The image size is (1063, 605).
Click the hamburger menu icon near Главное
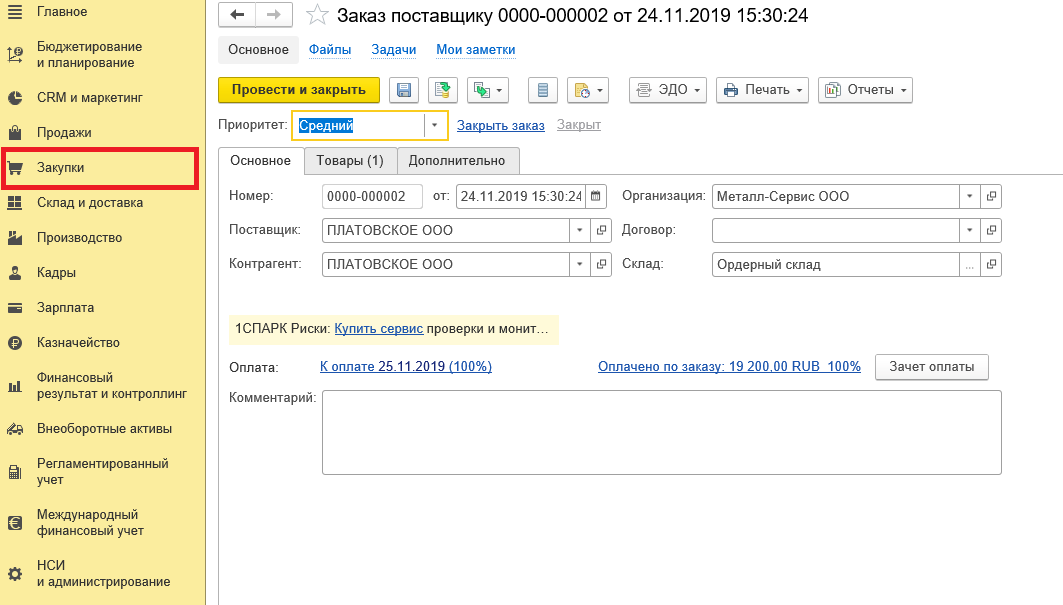tap(15, 12)
